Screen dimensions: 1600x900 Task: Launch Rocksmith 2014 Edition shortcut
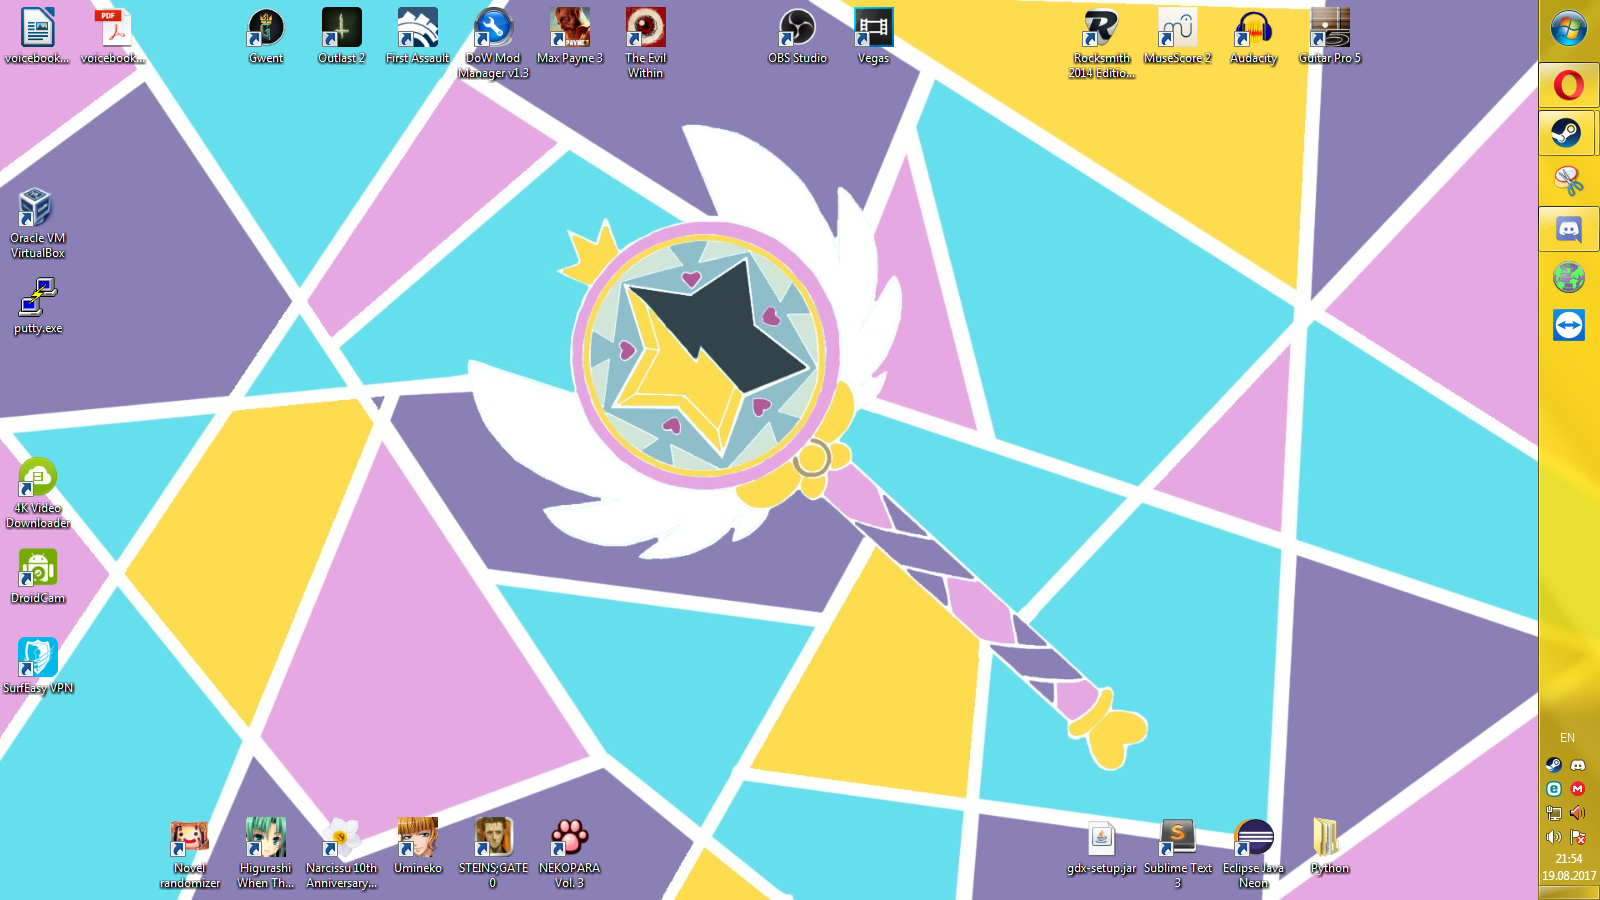(1102, 43)
